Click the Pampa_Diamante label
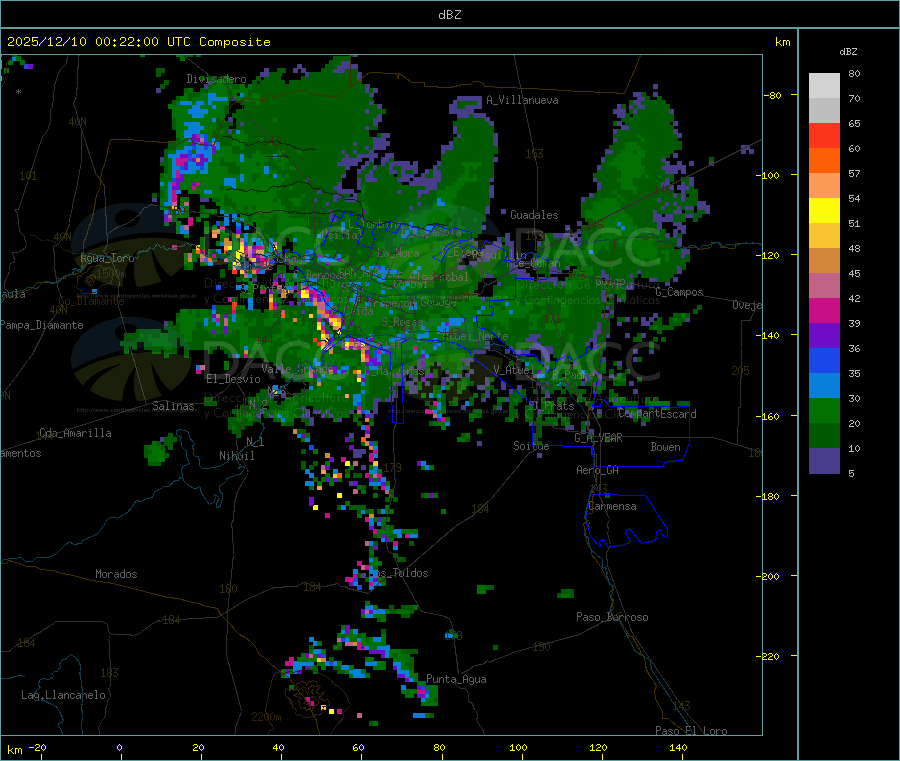This screenshot has height=761, width=900. click(x=42, y=325)
